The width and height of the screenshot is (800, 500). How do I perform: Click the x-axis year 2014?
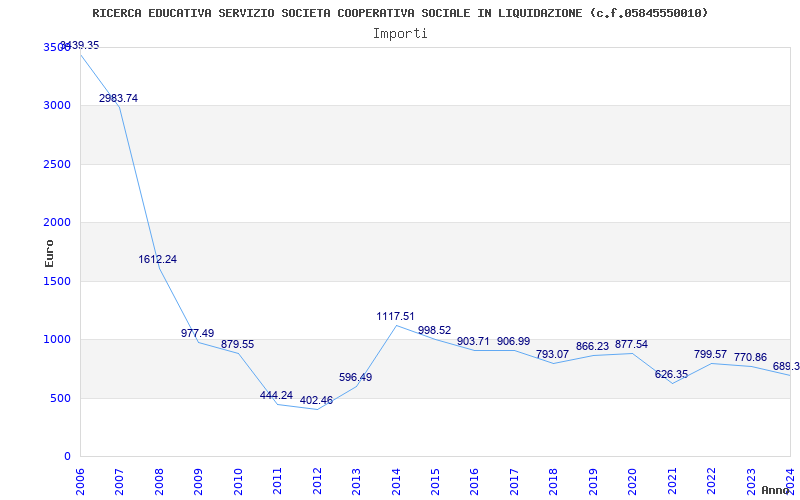tap(396, 481)
